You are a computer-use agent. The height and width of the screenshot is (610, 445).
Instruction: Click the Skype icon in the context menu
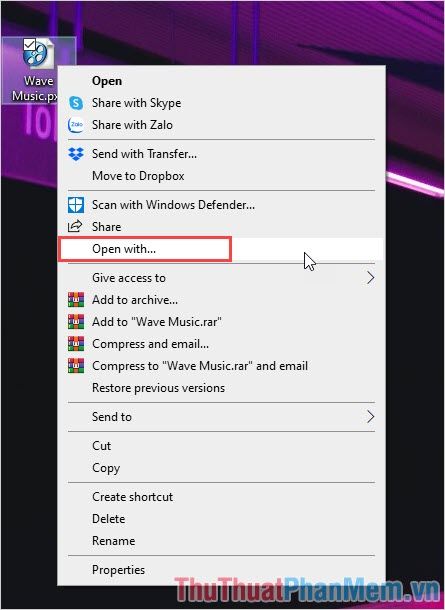(76, 103)
